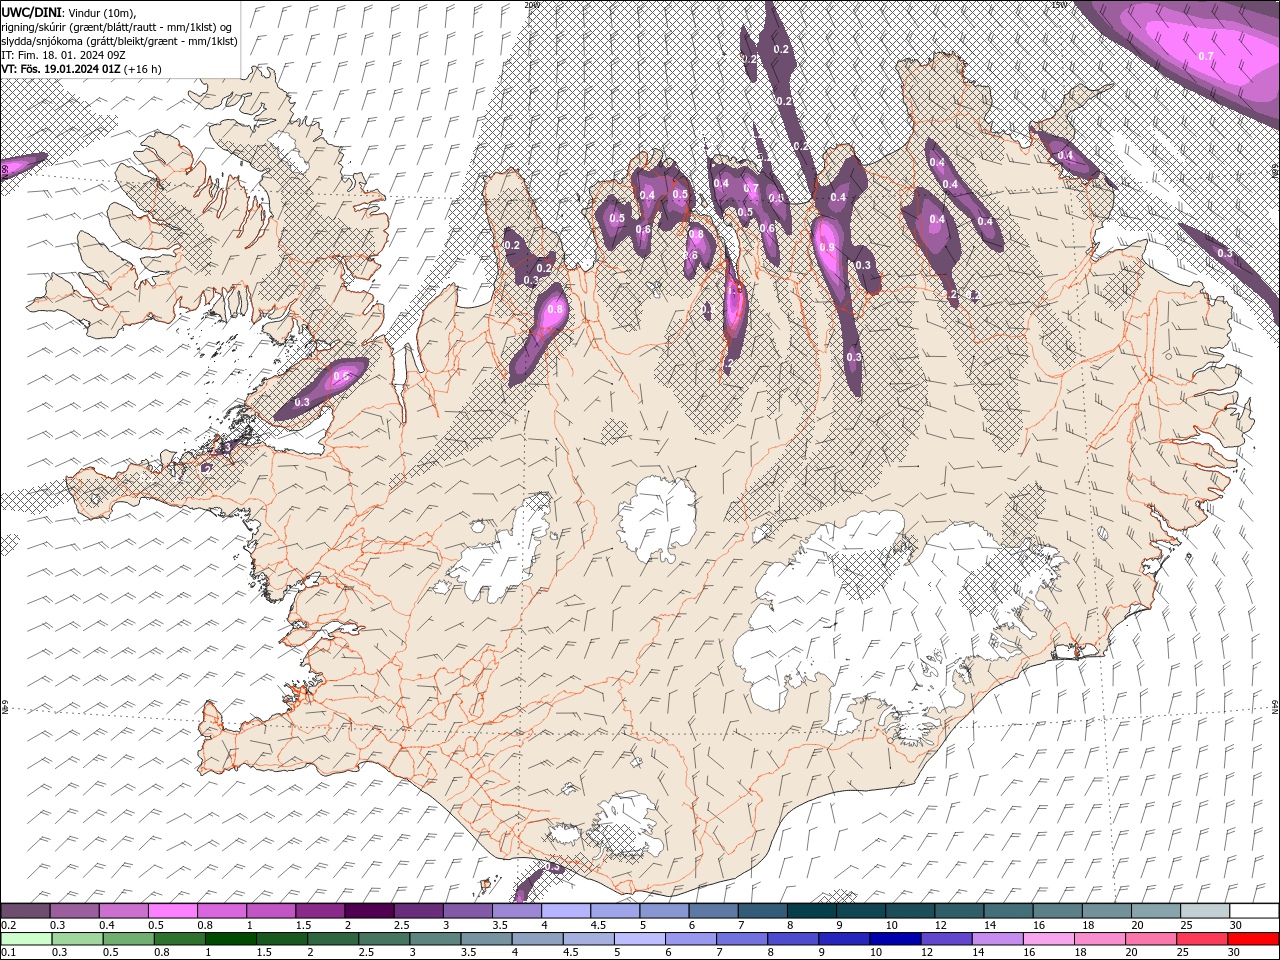Click the slydda/snjókoma legend description line
The image size is (1280, 960).
click(x=119, y=40)
